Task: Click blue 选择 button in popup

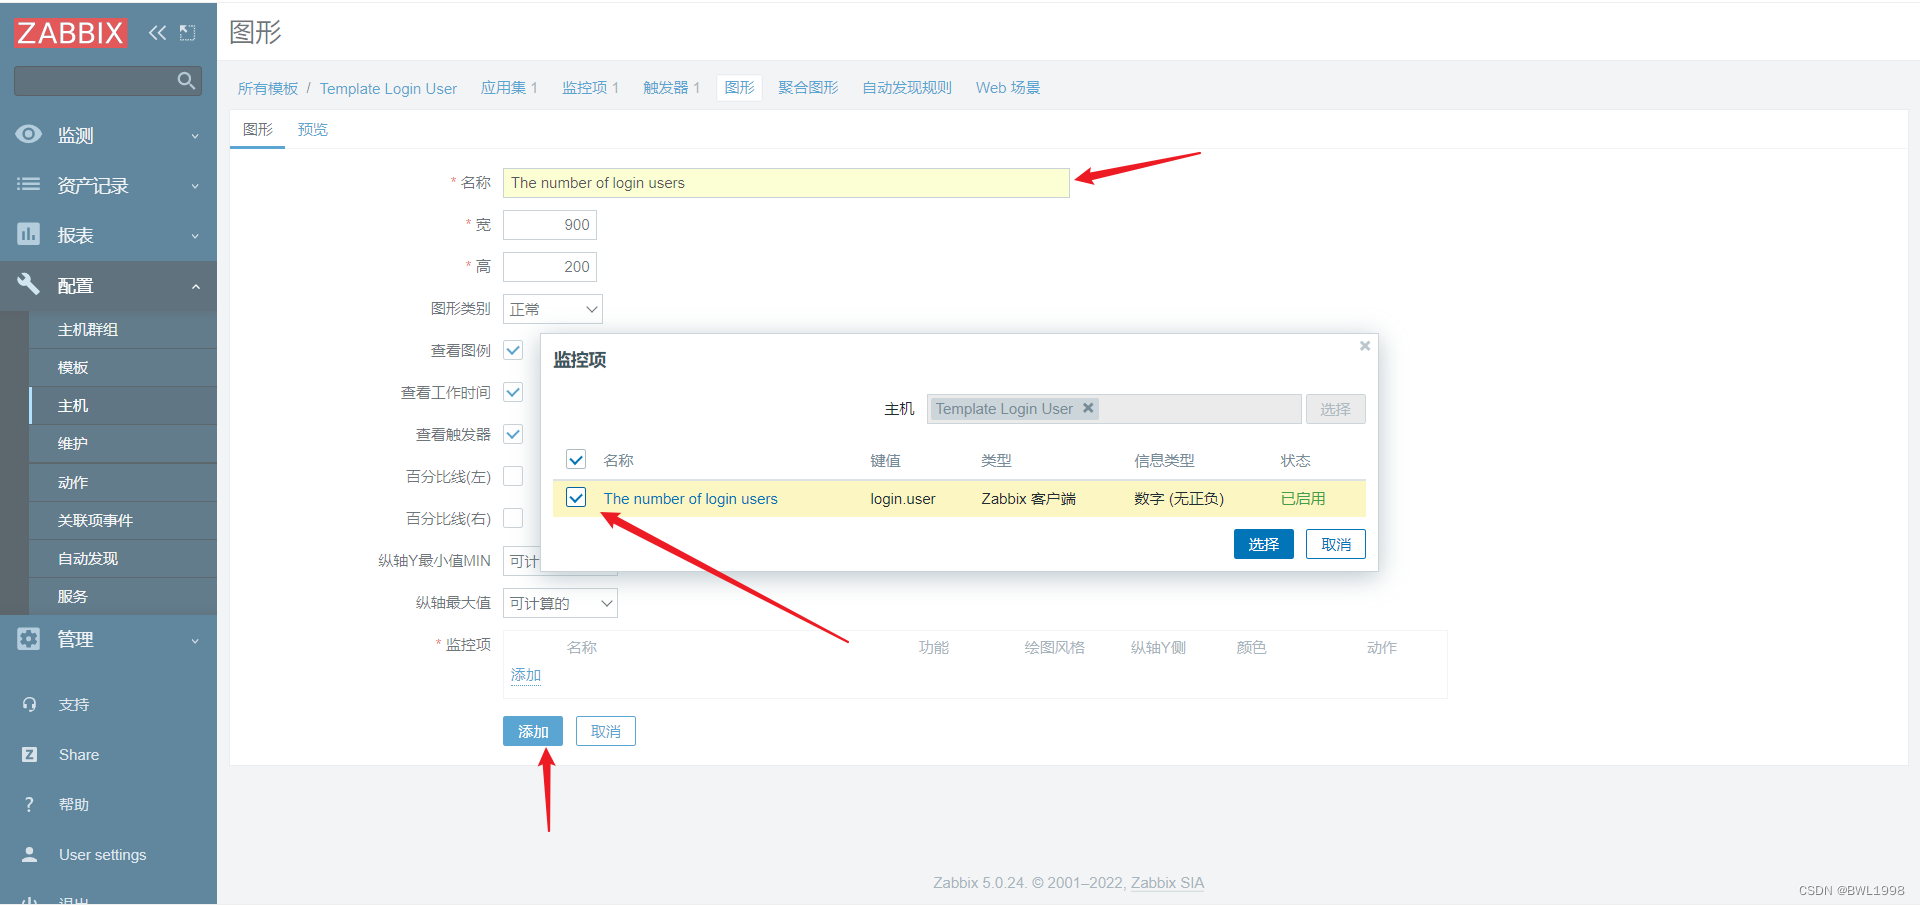Action: point(1264,544)
